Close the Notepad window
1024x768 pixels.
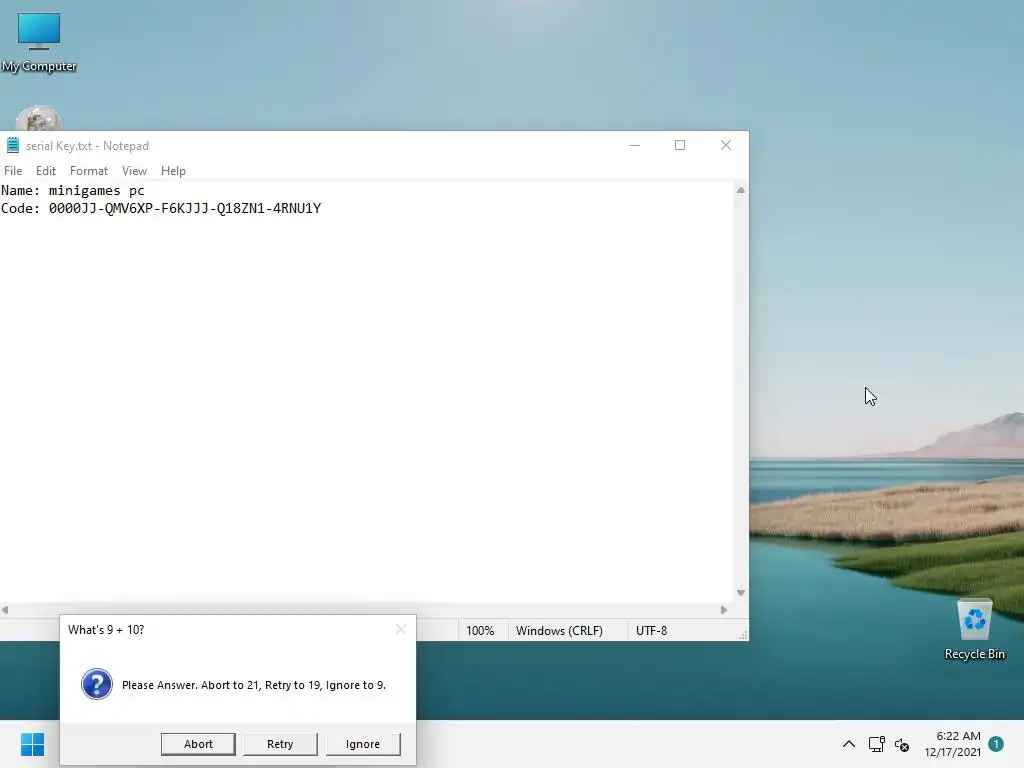(x=726, y=145)
